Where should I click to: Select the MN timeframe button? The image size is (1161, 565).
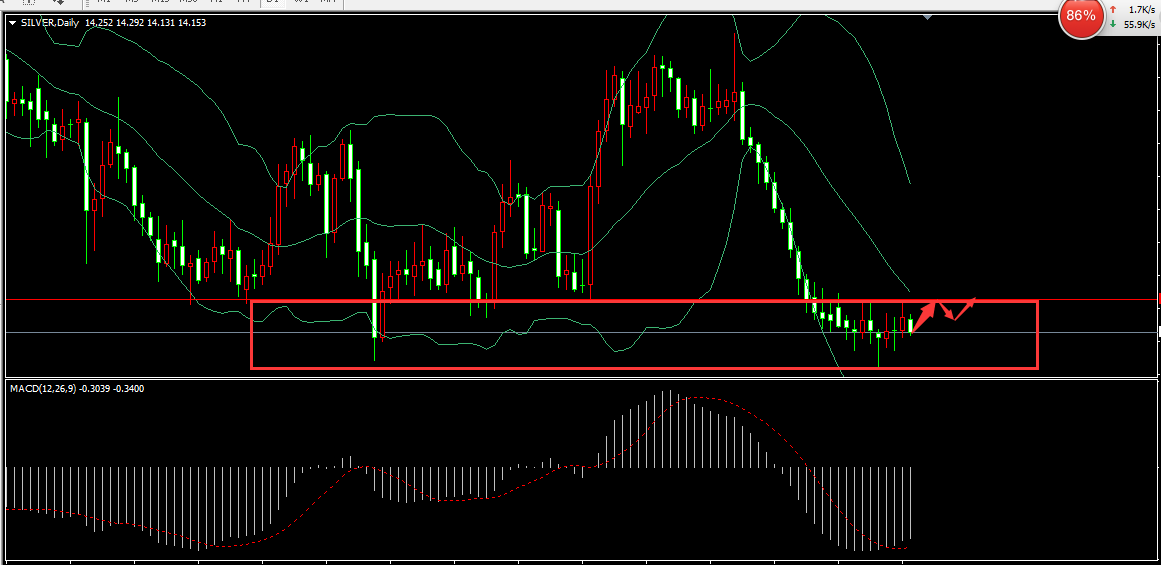tap(328, 2)
